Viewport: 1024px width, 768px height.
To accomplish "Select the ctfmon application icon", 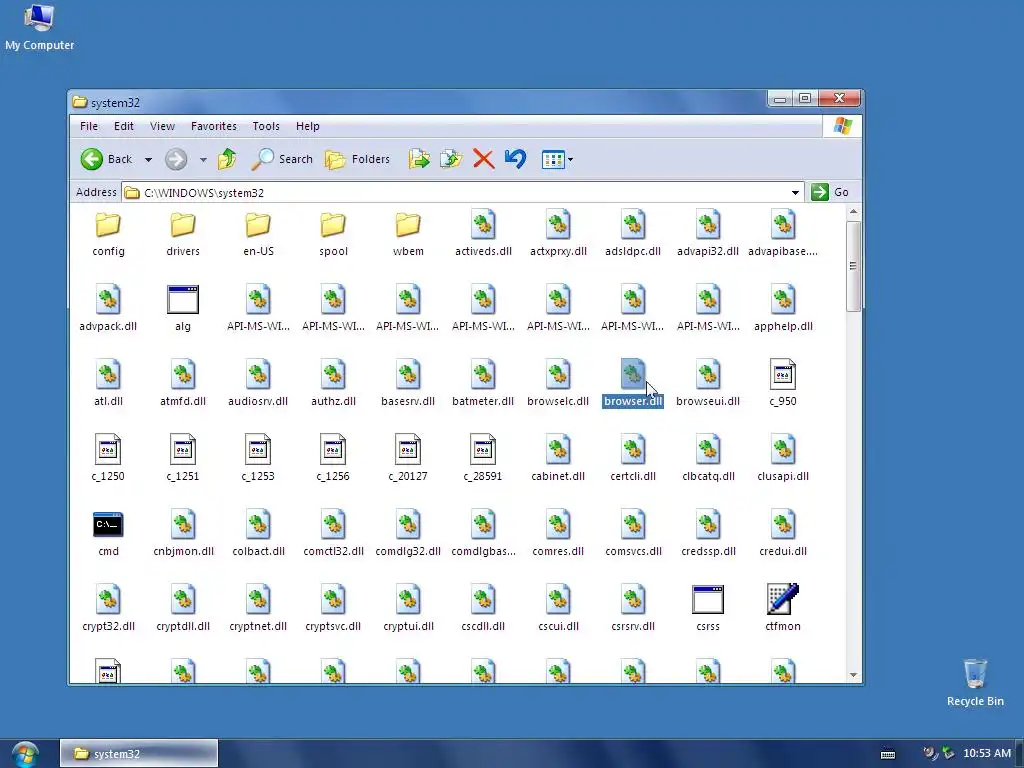I will pos(783,599).
